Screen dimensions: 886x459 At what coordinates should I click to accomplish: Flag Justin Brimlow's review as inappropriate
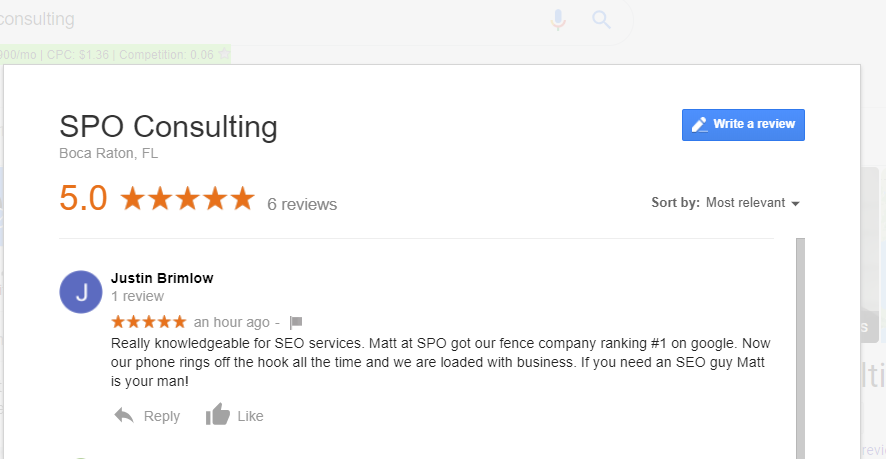coord(296,322)
